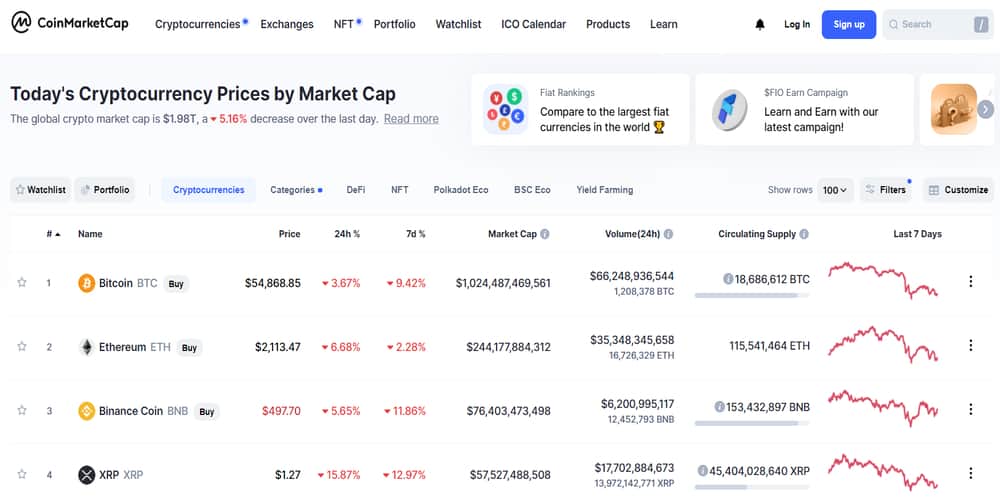The height and width of the screenshot is (500, 1000).
Task: Click the Bitcoin coin icon
Action: pos(87,283)
